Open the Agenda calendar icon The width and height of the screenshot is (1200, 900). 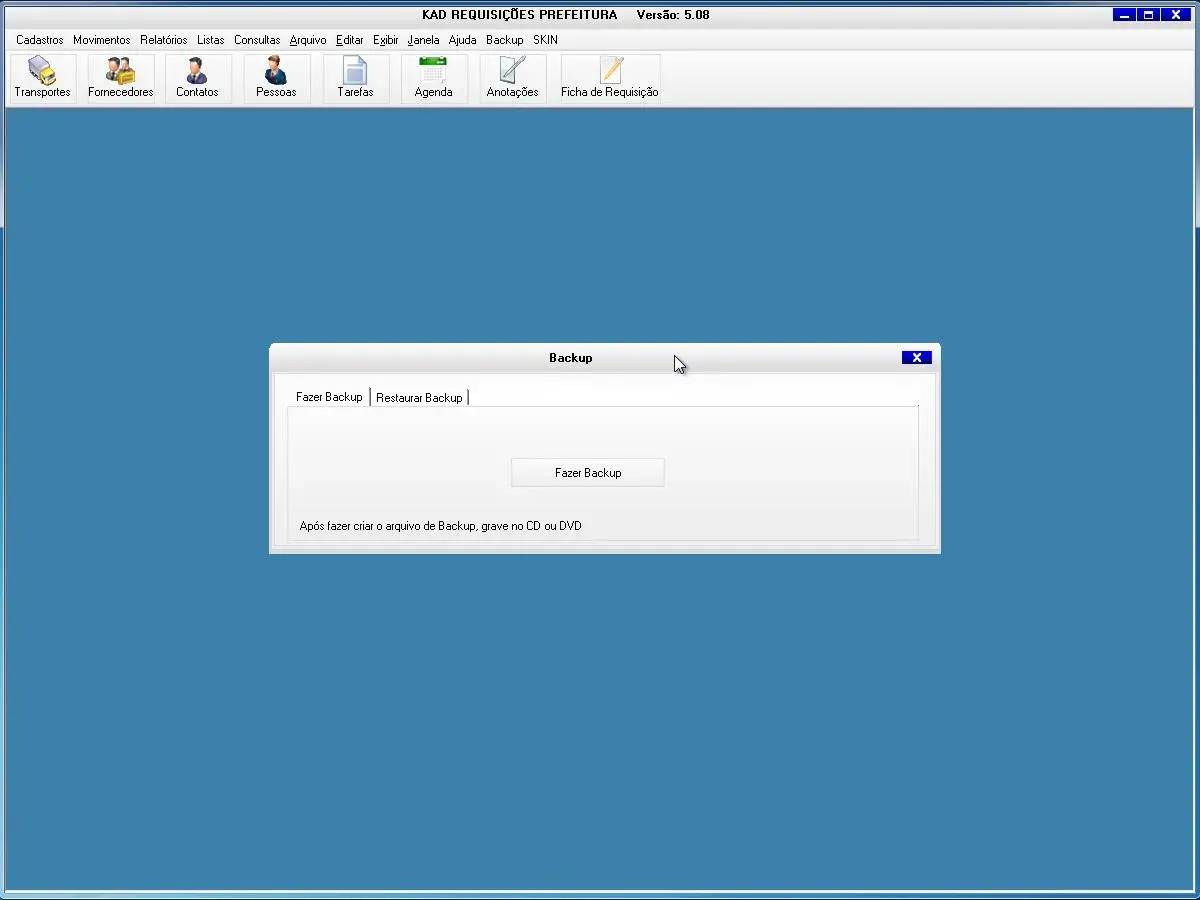pyautogui.click(x=433, y=78)
